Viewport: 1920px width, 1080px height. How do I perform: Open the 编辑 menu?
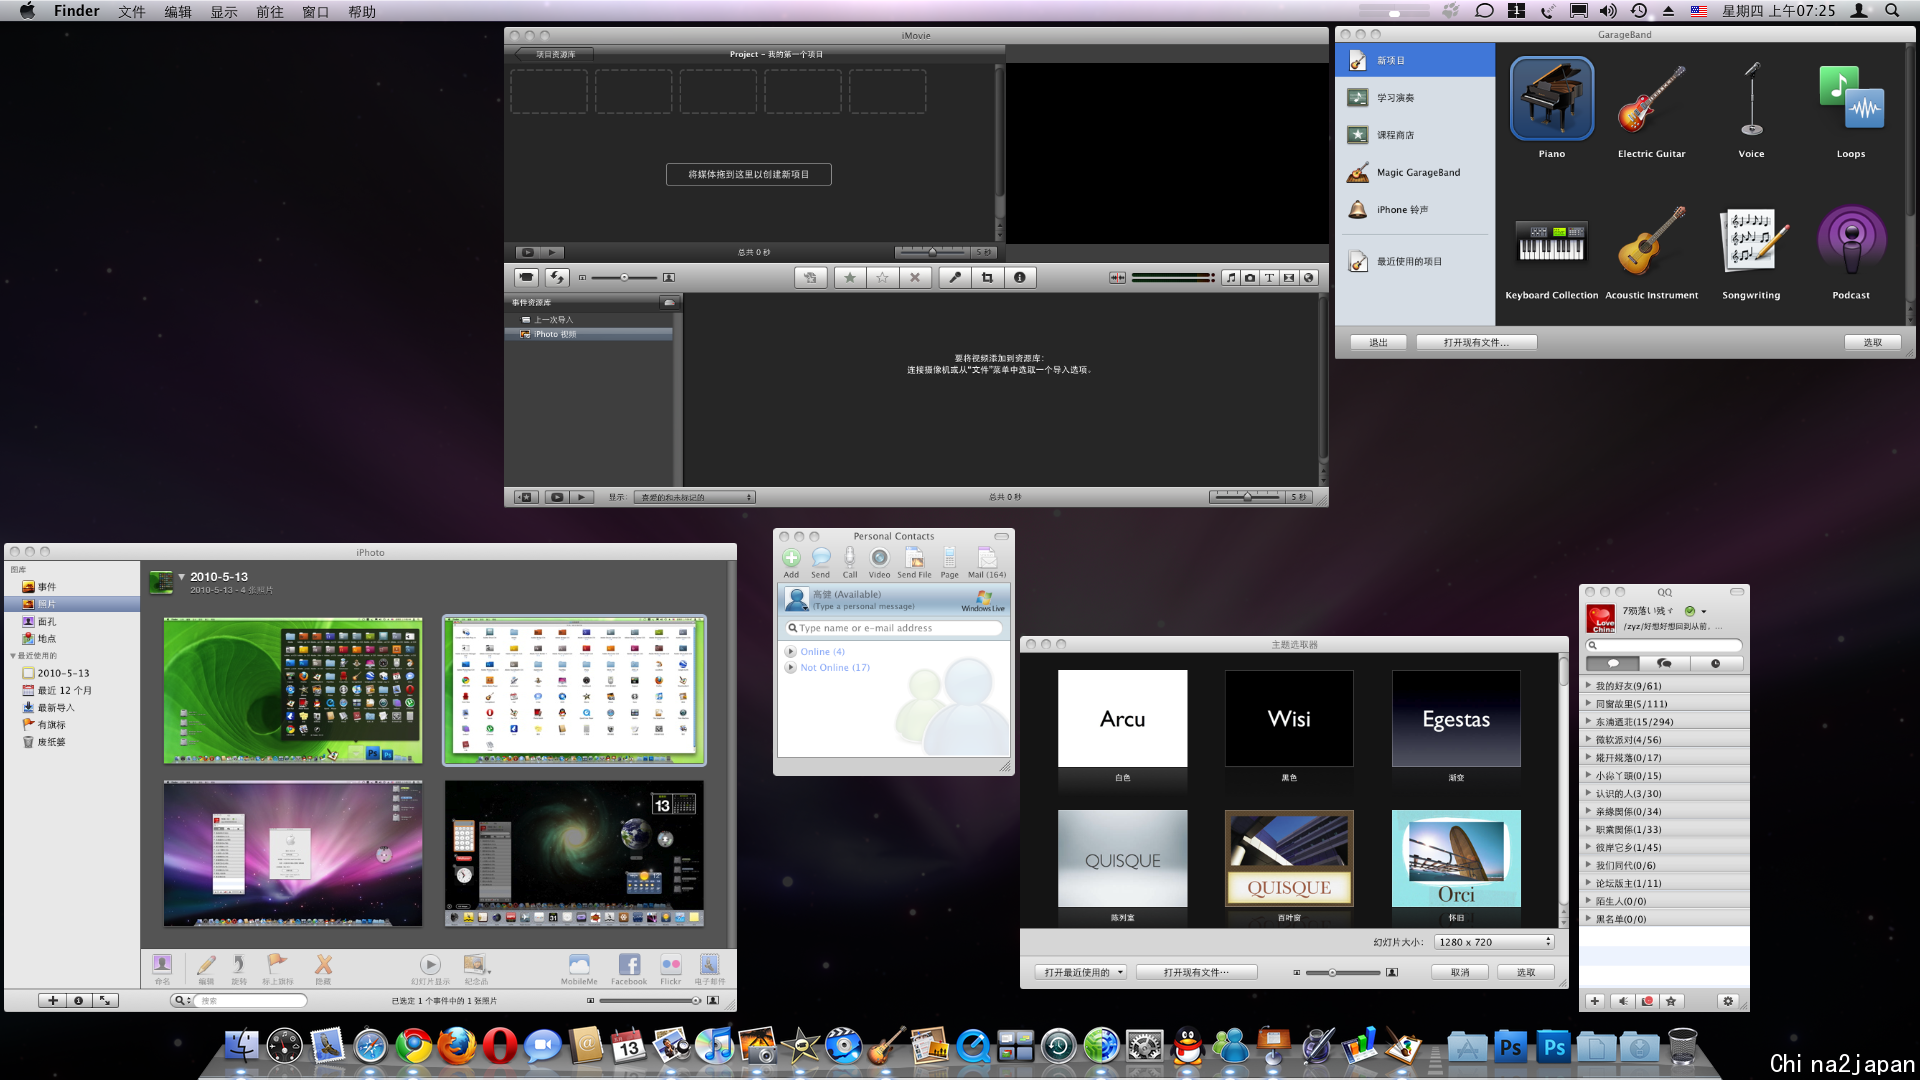pyautogui.click(x=178, y=11)
